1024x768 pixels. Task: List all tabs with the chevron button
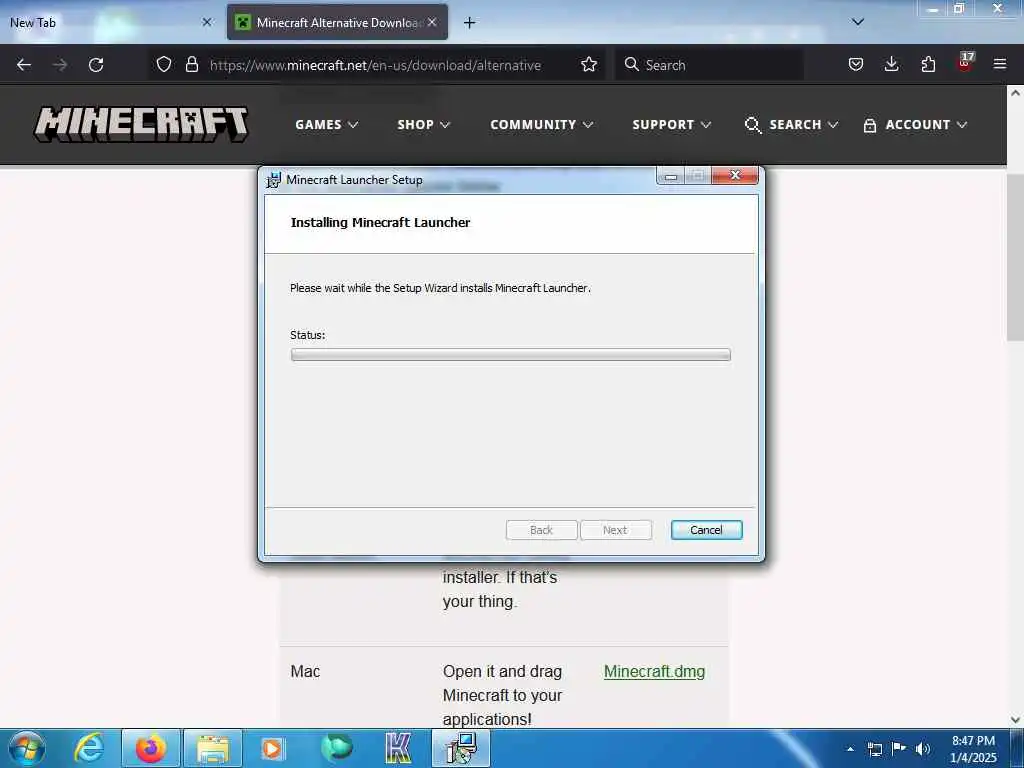click(x=858, y=22)
